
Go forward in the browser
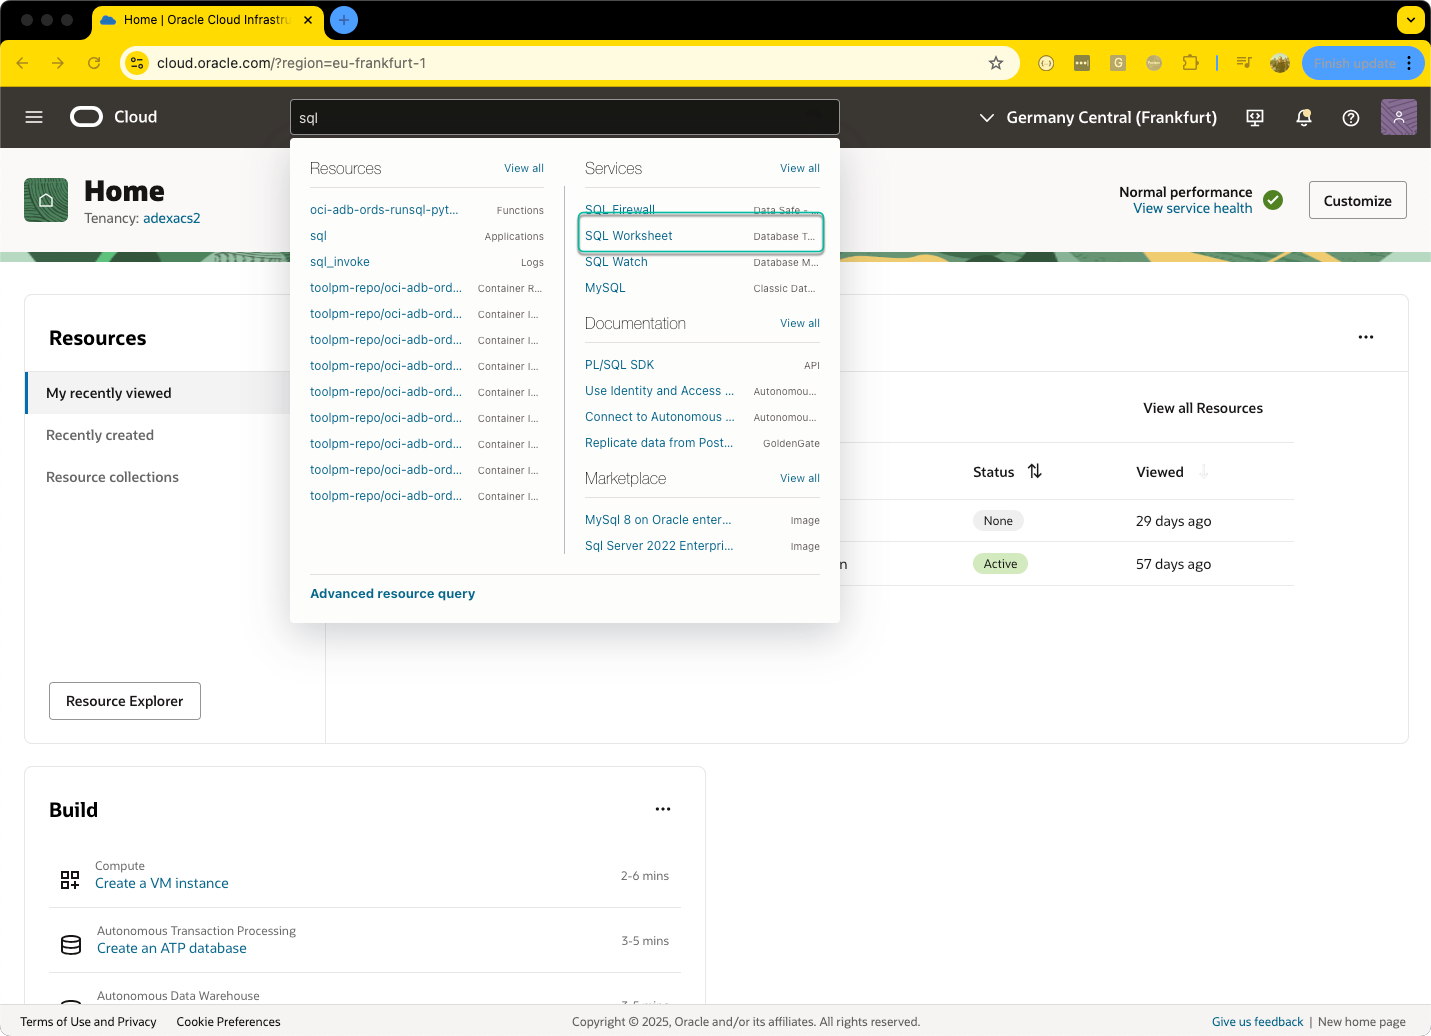[x=58, y=63]
